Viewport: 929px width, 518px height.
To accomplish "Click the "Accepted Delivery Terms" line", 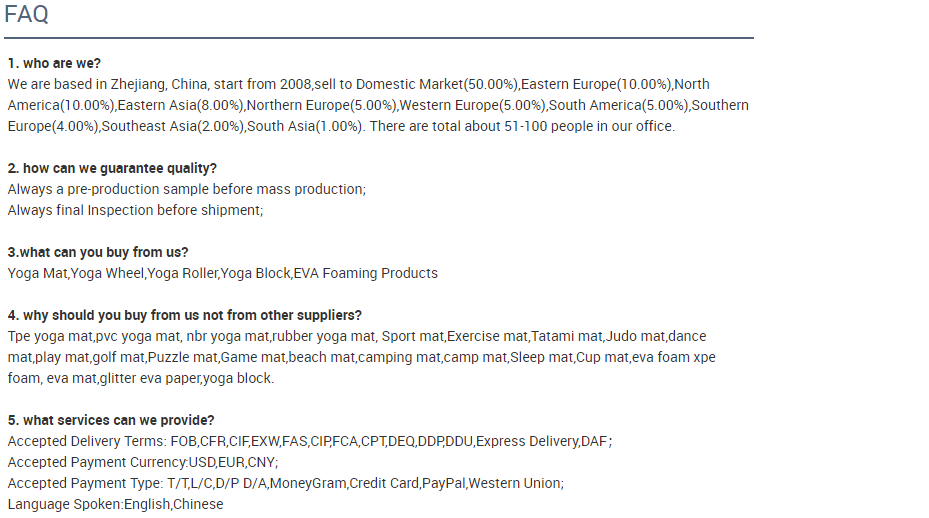I will tap(310, 441).
